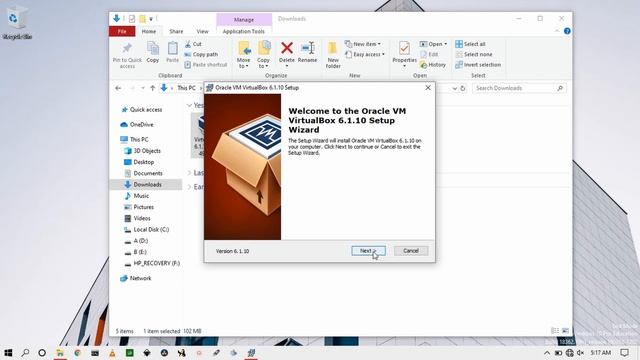Click Invert selection in ribbon
This screenshot has height=360, width=640.
coord(478,65)
